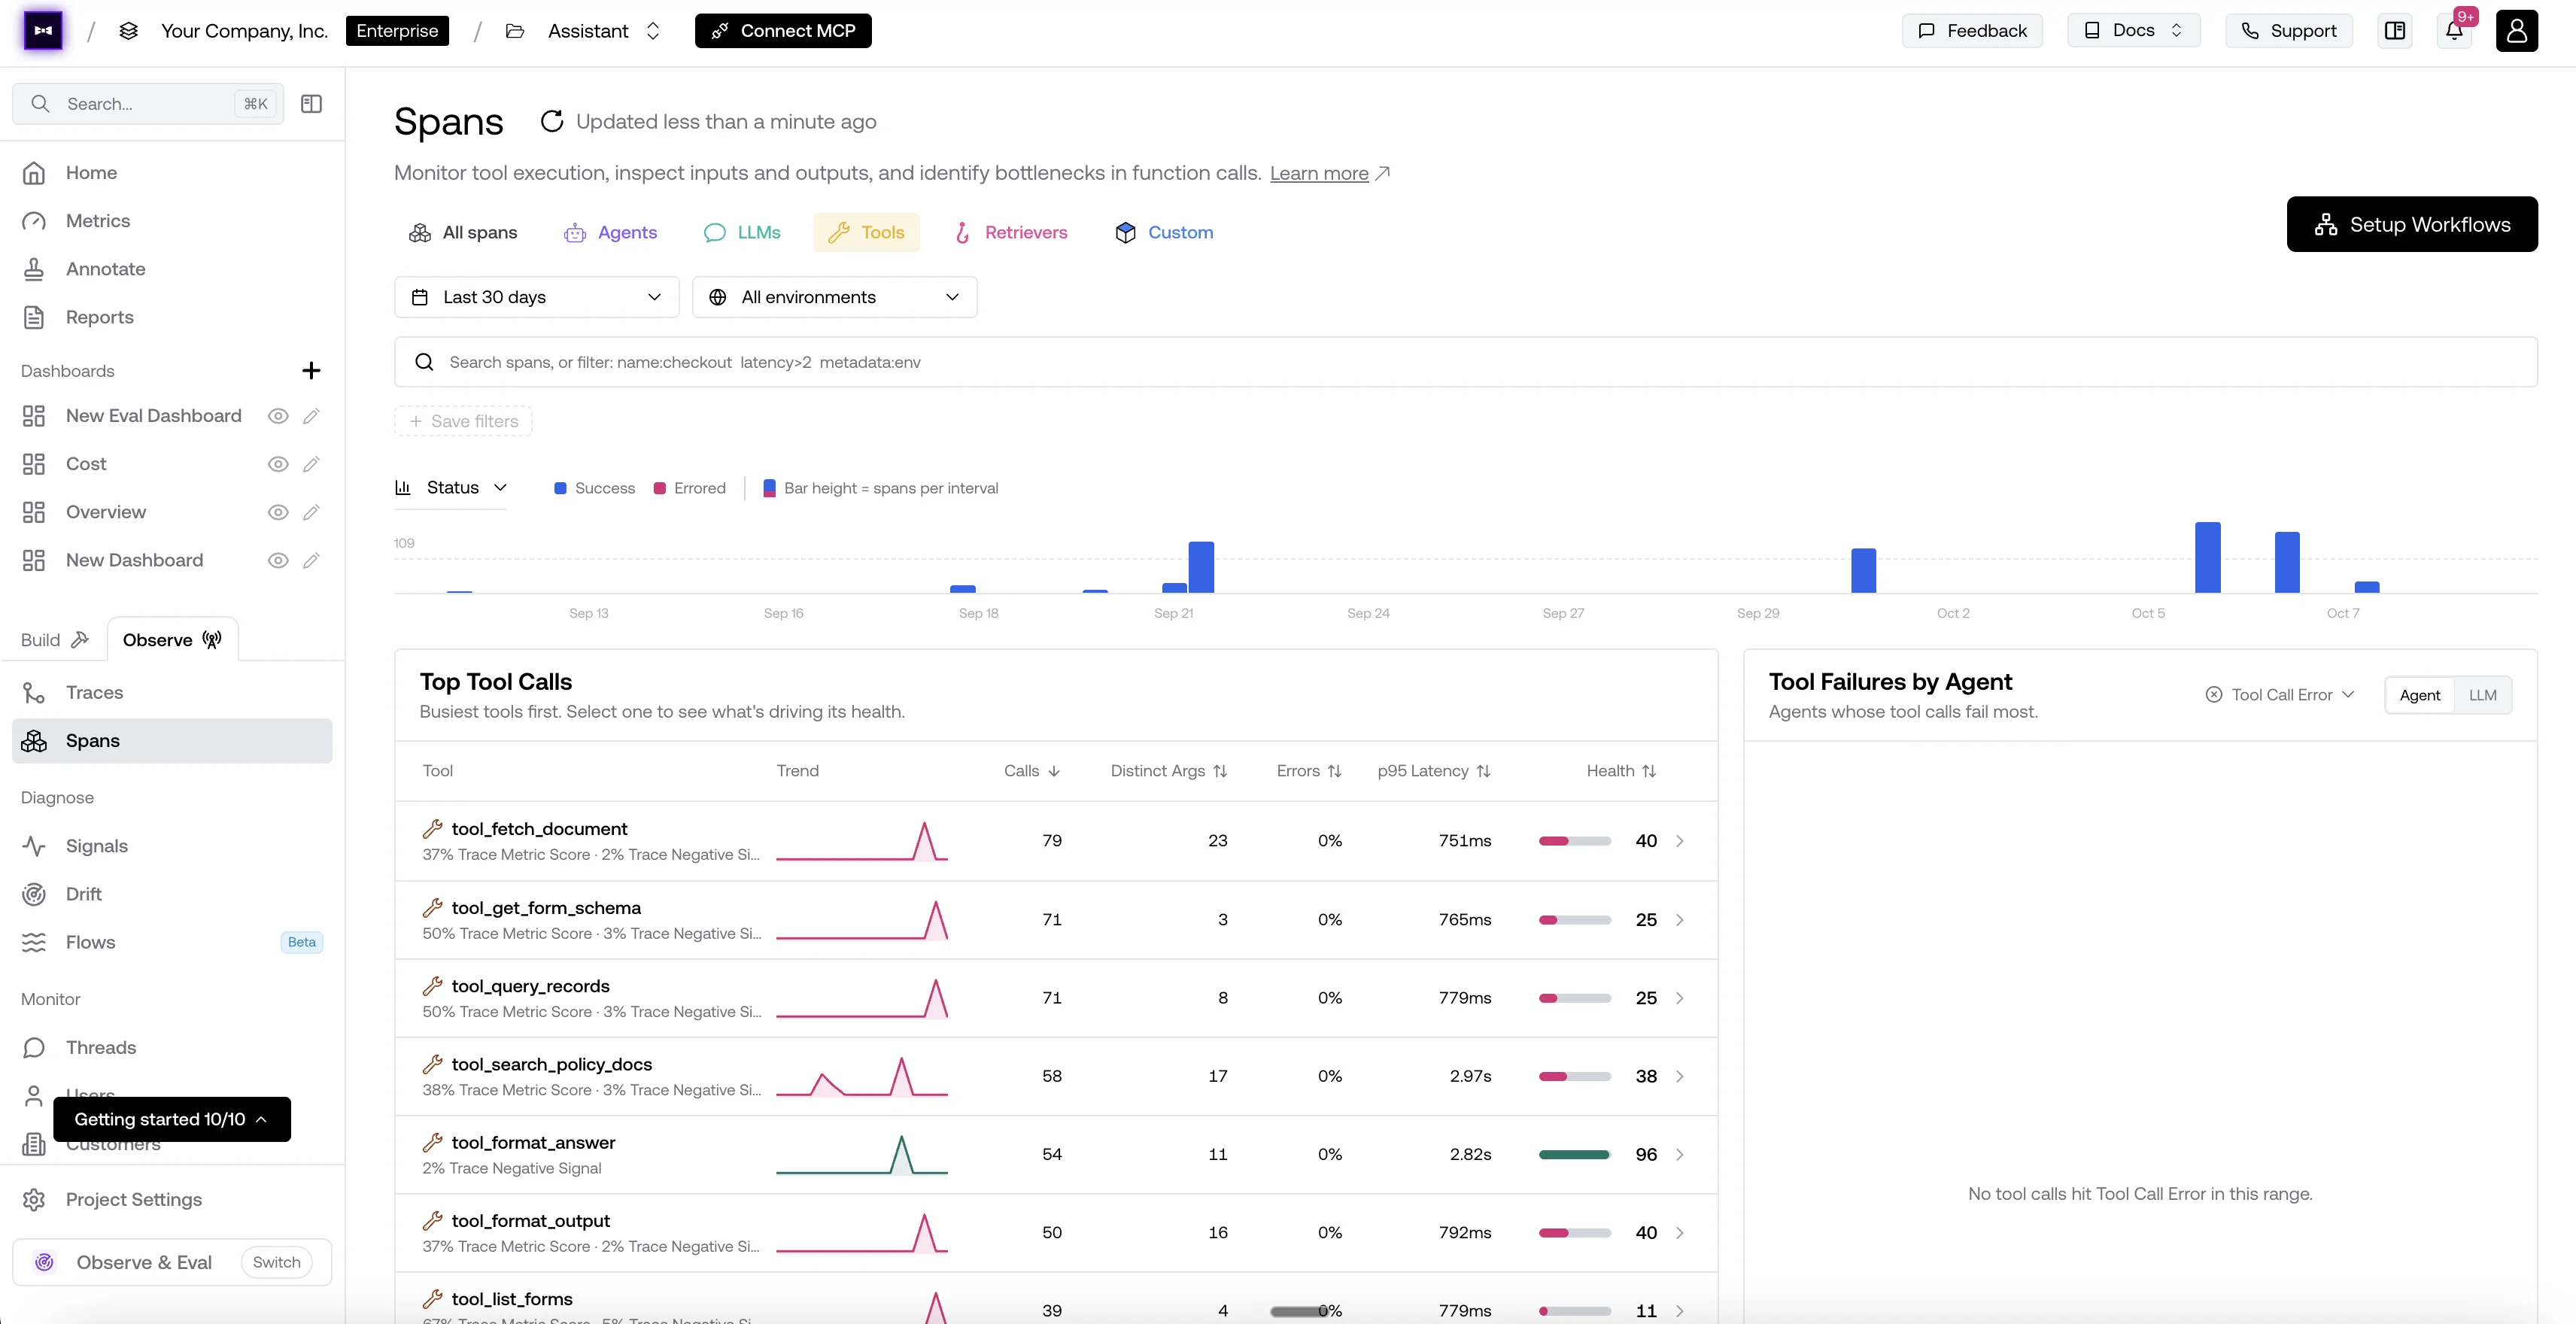Toggle visibility of Overview dashboard

pyautogui.click(x=278, y=512)
